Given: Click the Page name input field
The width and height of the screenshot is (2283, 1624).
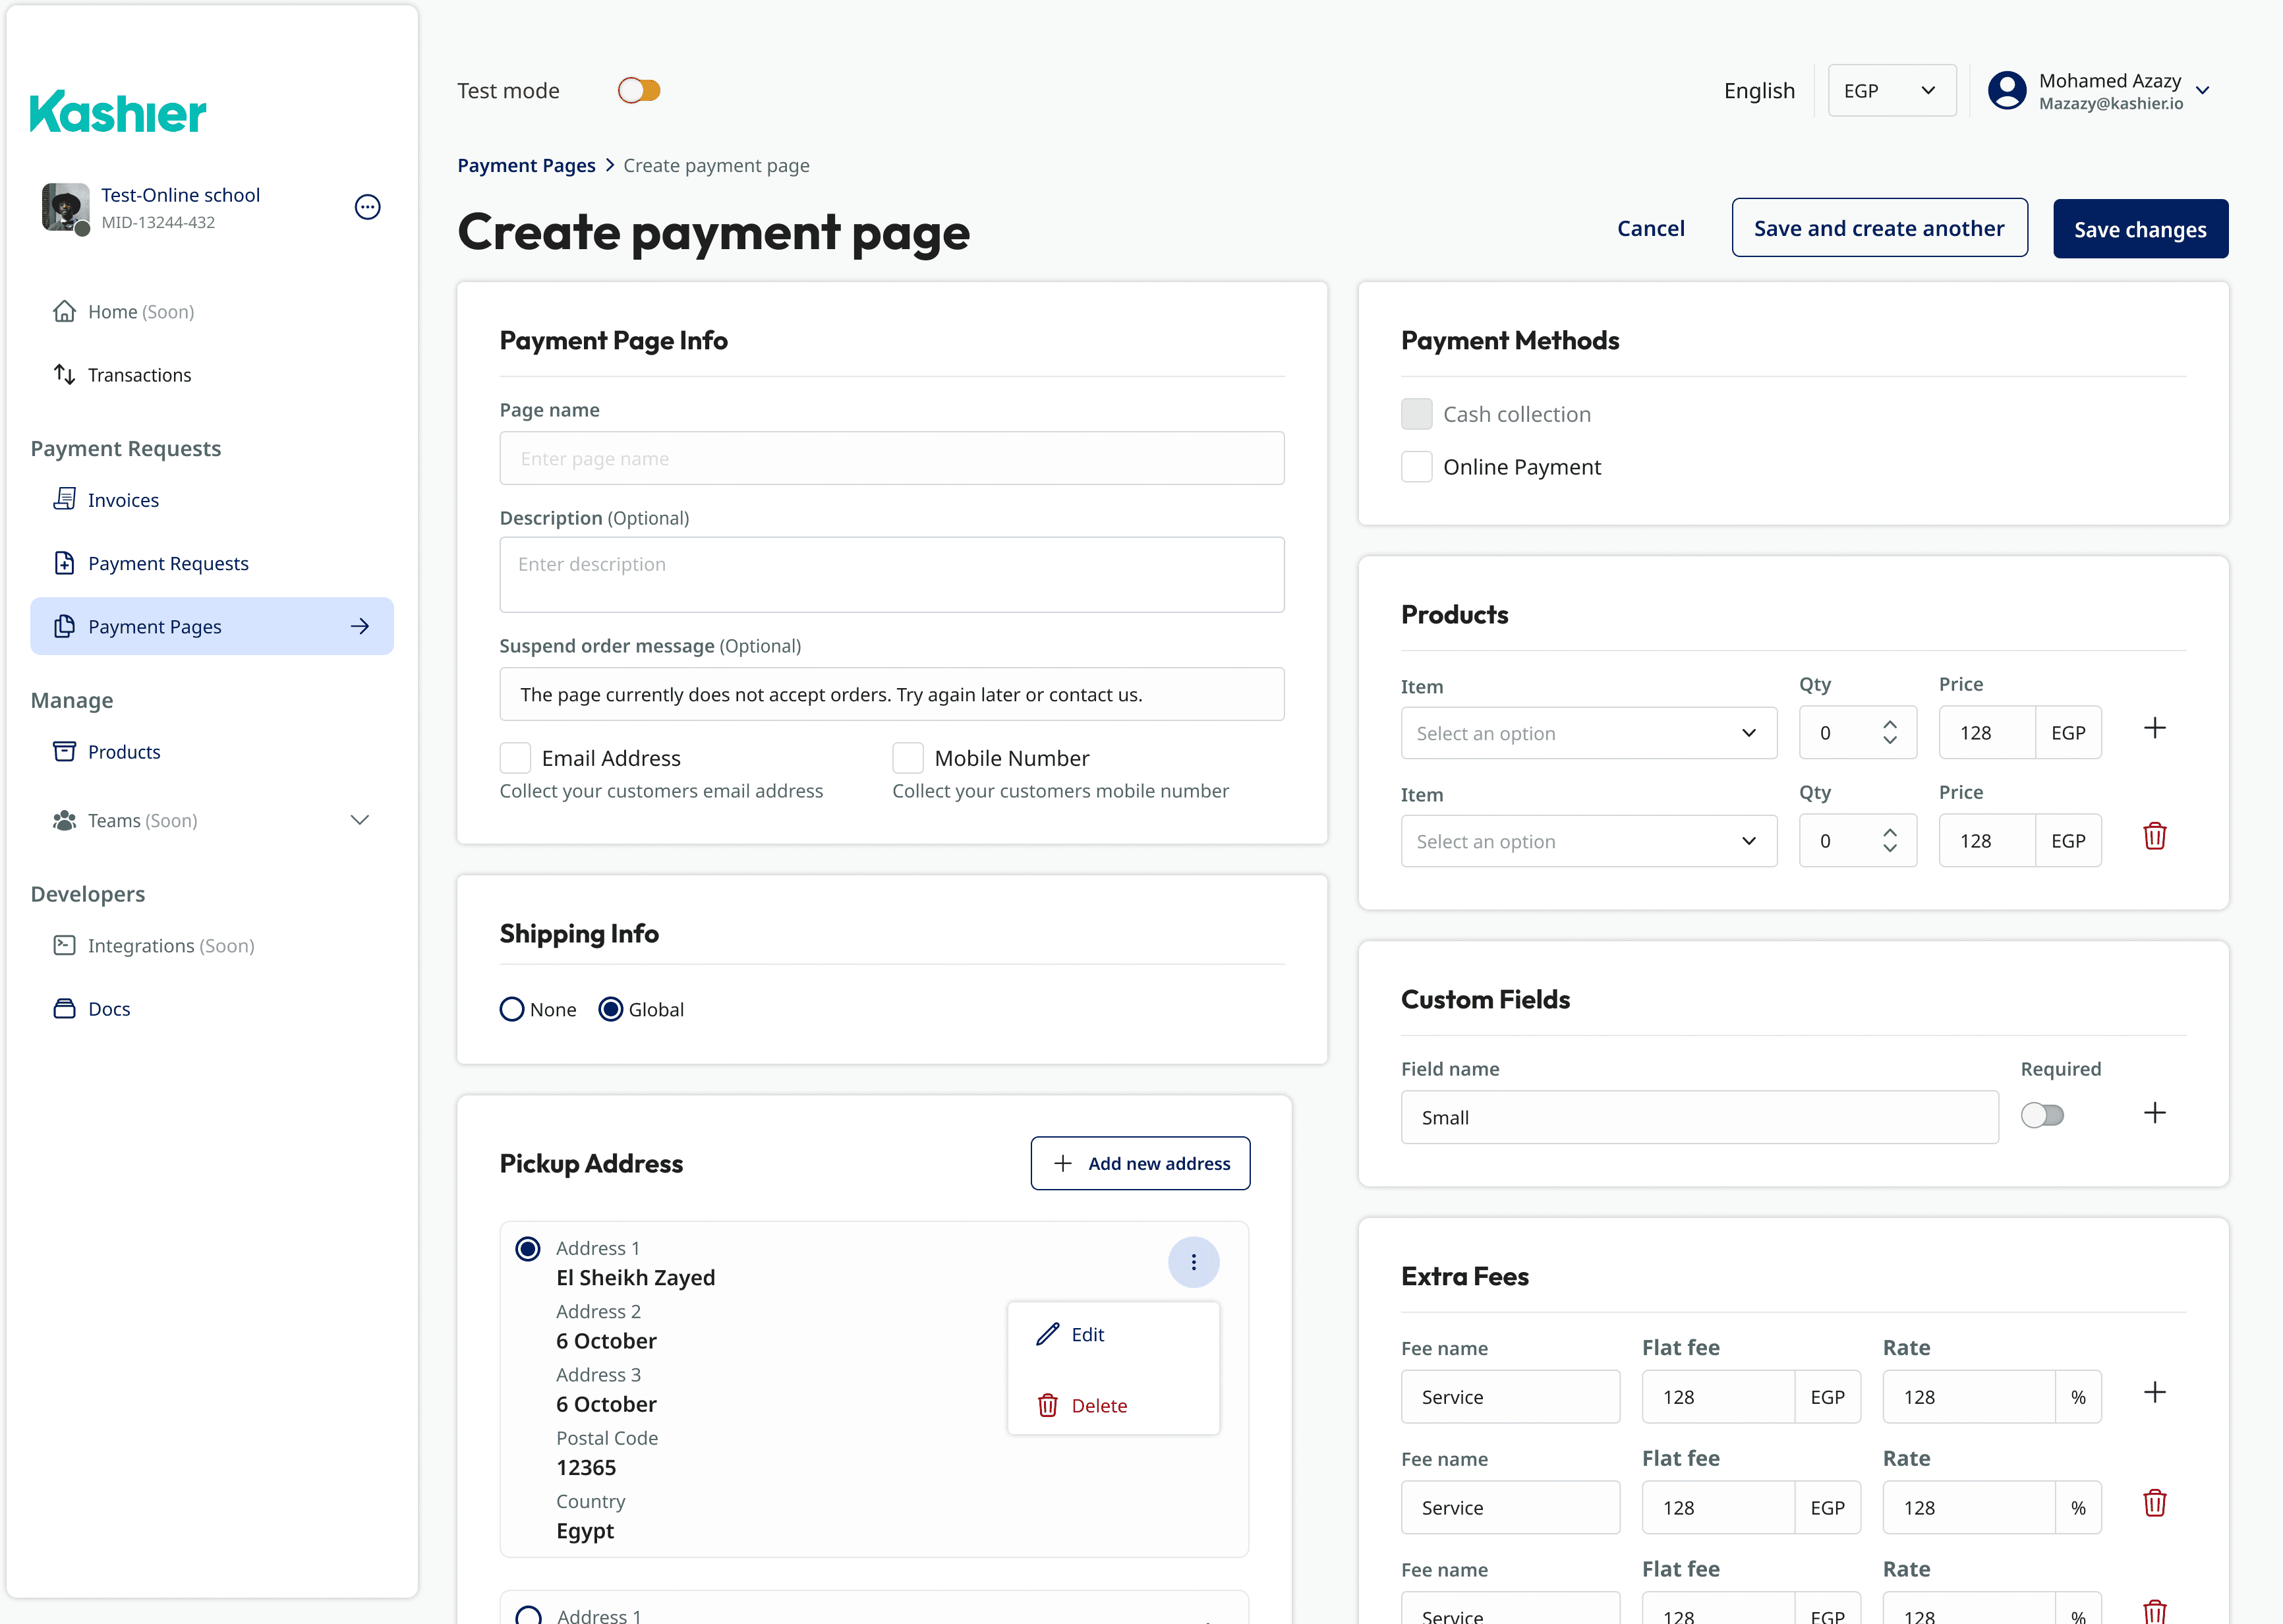Looking at the screenshot, I should click(891, 459).
